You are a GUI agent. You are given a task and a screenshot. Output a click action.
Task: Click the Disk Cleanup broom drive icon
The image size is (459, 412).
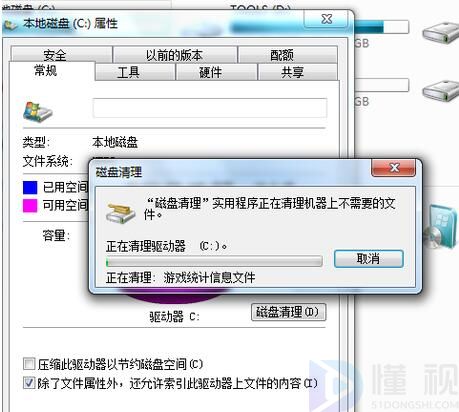tap(120, 213)
